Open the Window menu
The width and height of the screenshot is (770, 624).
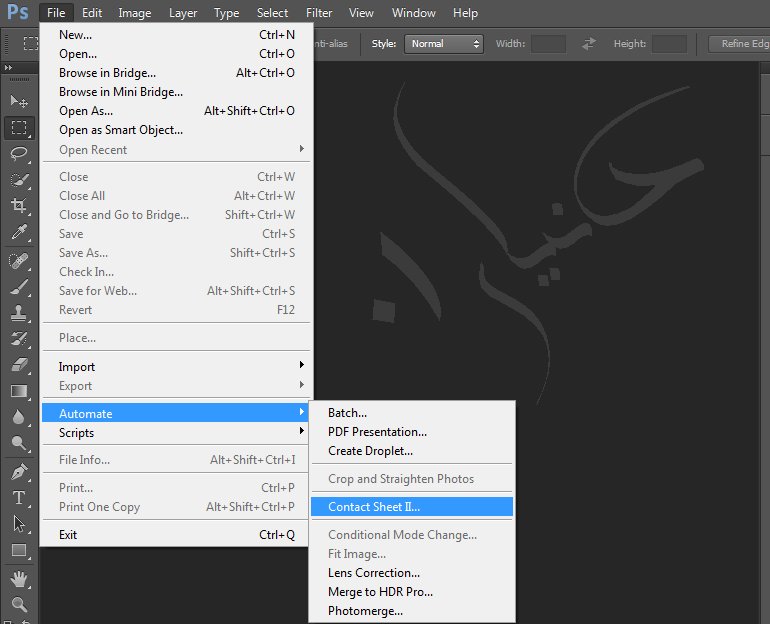pyautogui.click(x=413, y=13)
